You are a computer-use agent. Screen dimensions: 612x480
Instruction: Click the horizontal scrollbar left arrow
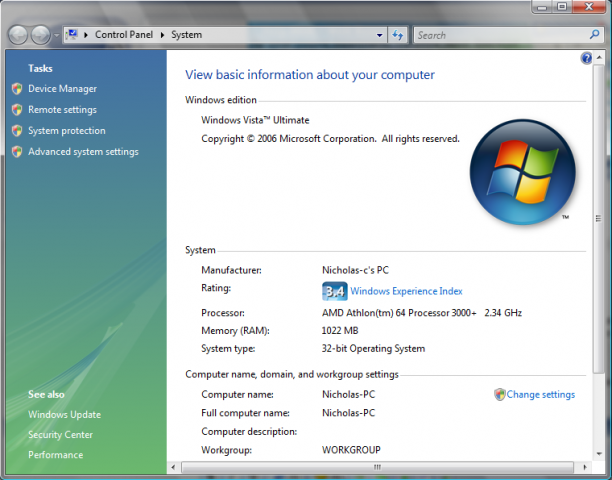pyautogui.click(x=173, y=467)
